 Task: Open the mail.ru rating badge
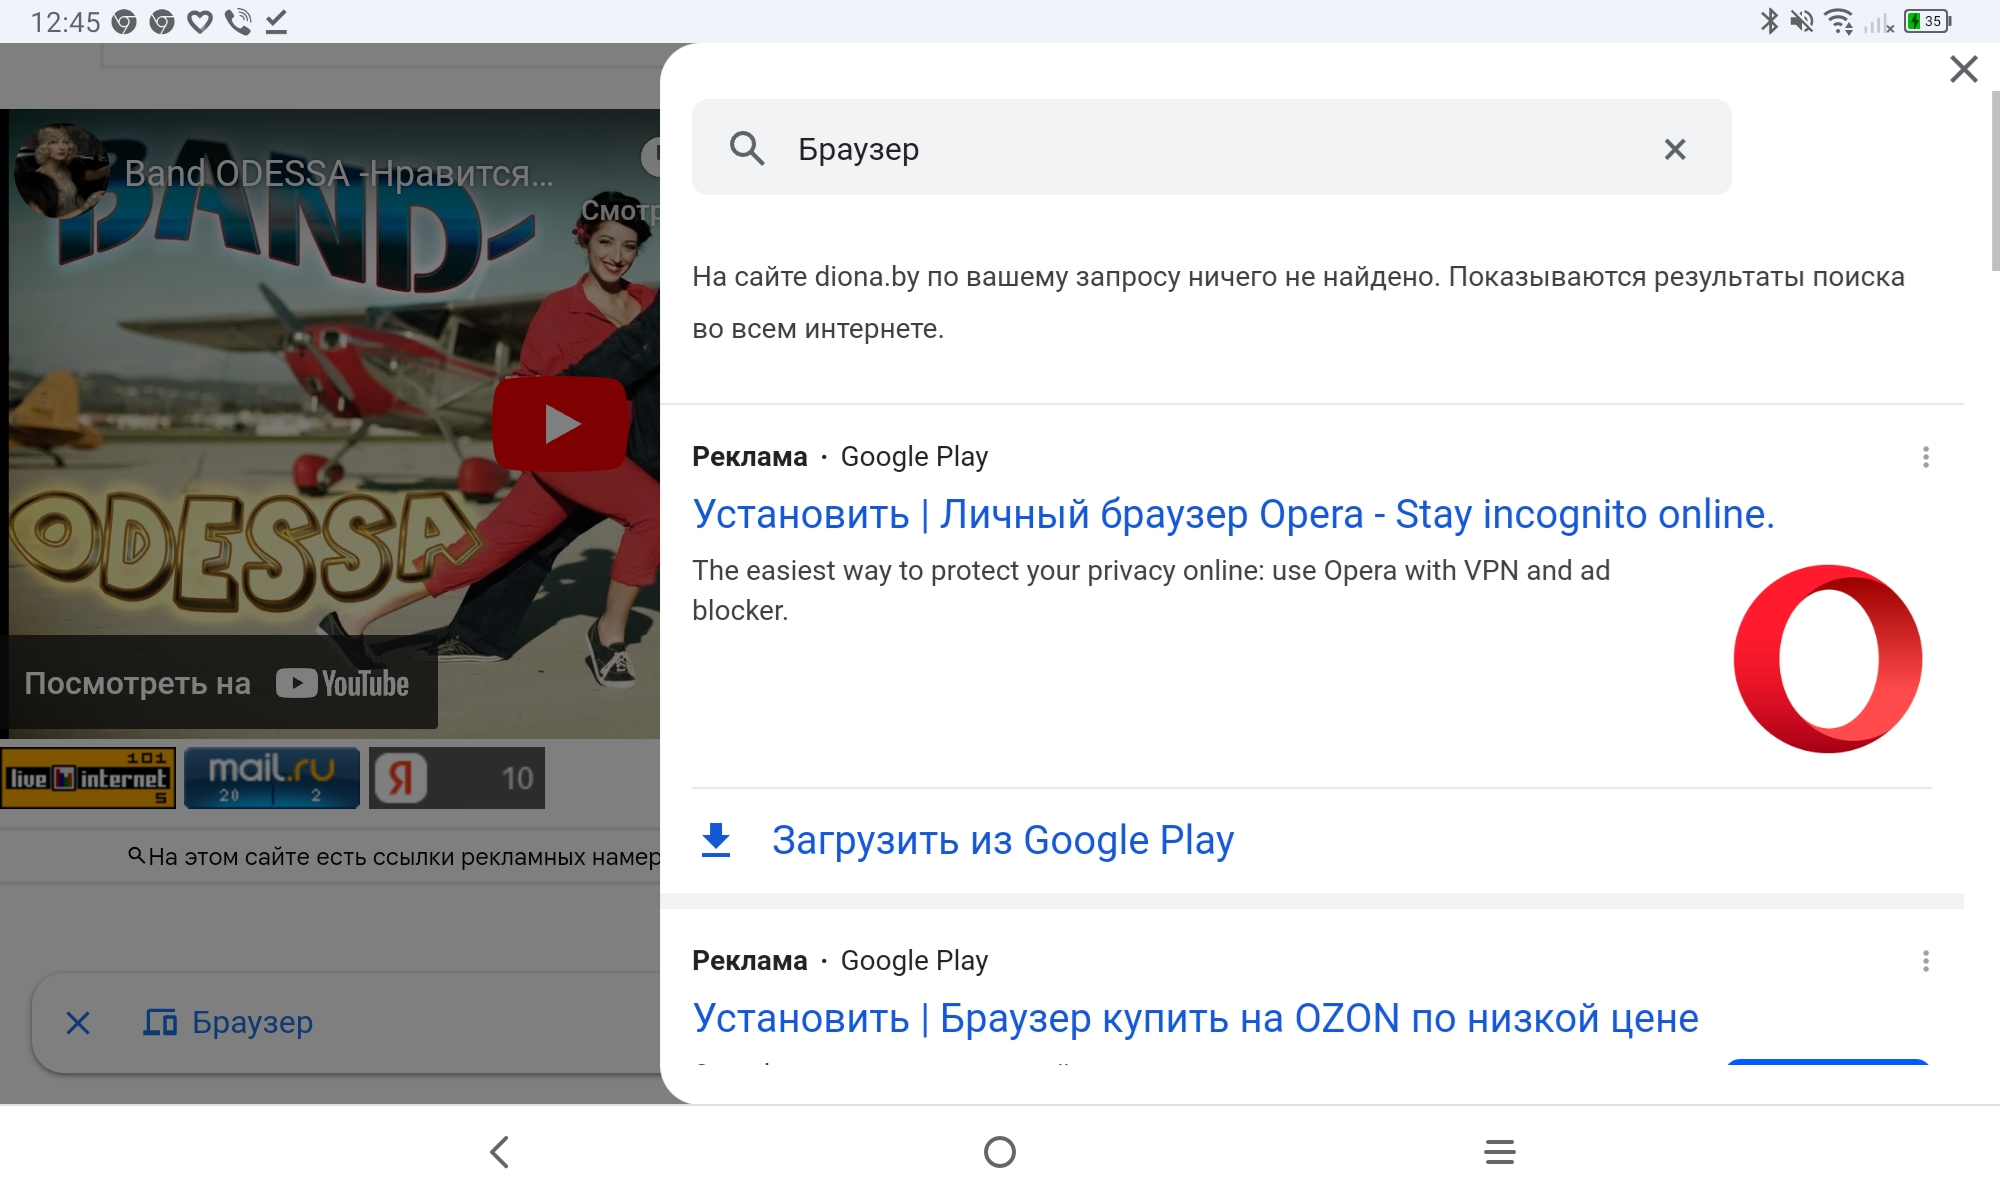click(x=272, y=778)
